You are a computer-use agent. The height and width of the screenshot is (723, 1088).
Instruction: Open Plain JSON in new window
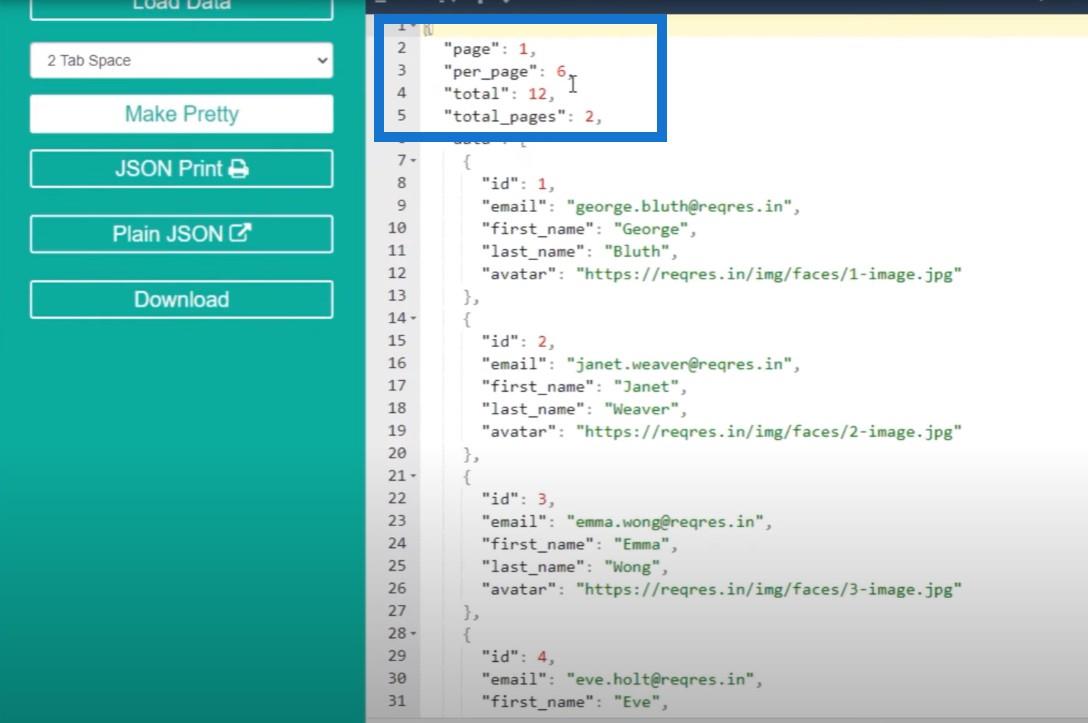click(x=181, y=234)
